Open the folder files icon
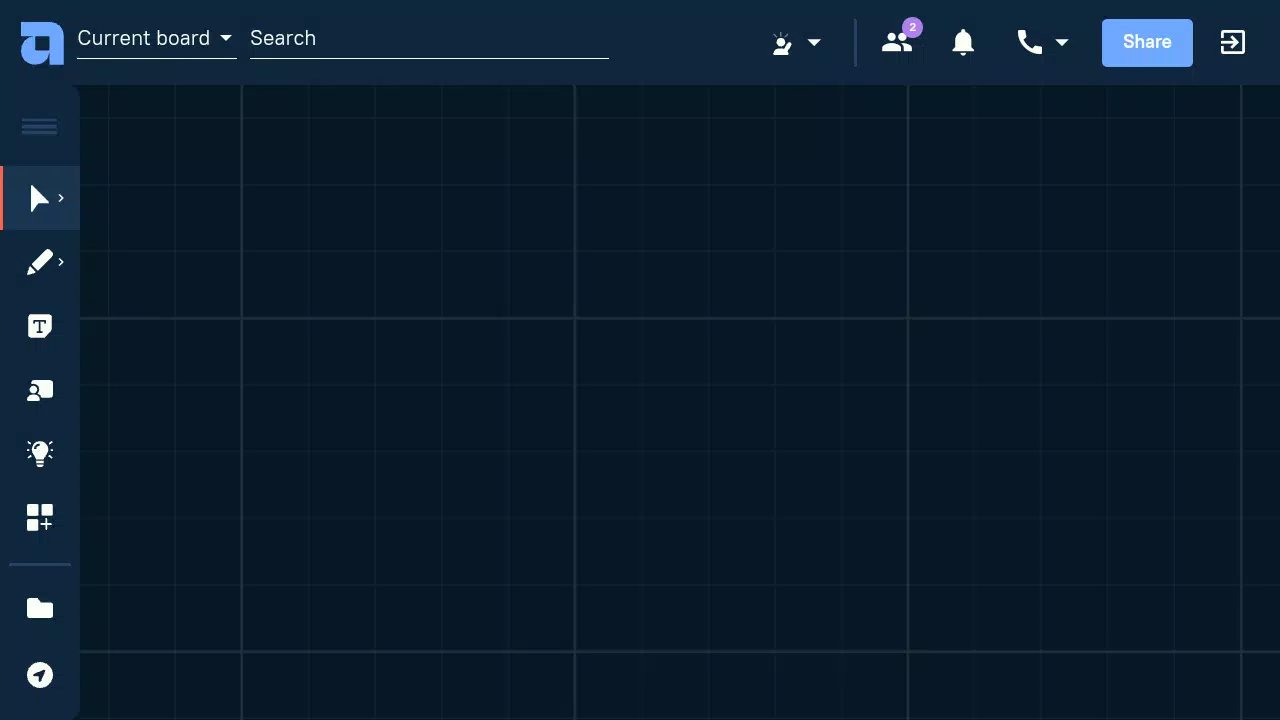The image size is (1280, 720). point(40,608)
